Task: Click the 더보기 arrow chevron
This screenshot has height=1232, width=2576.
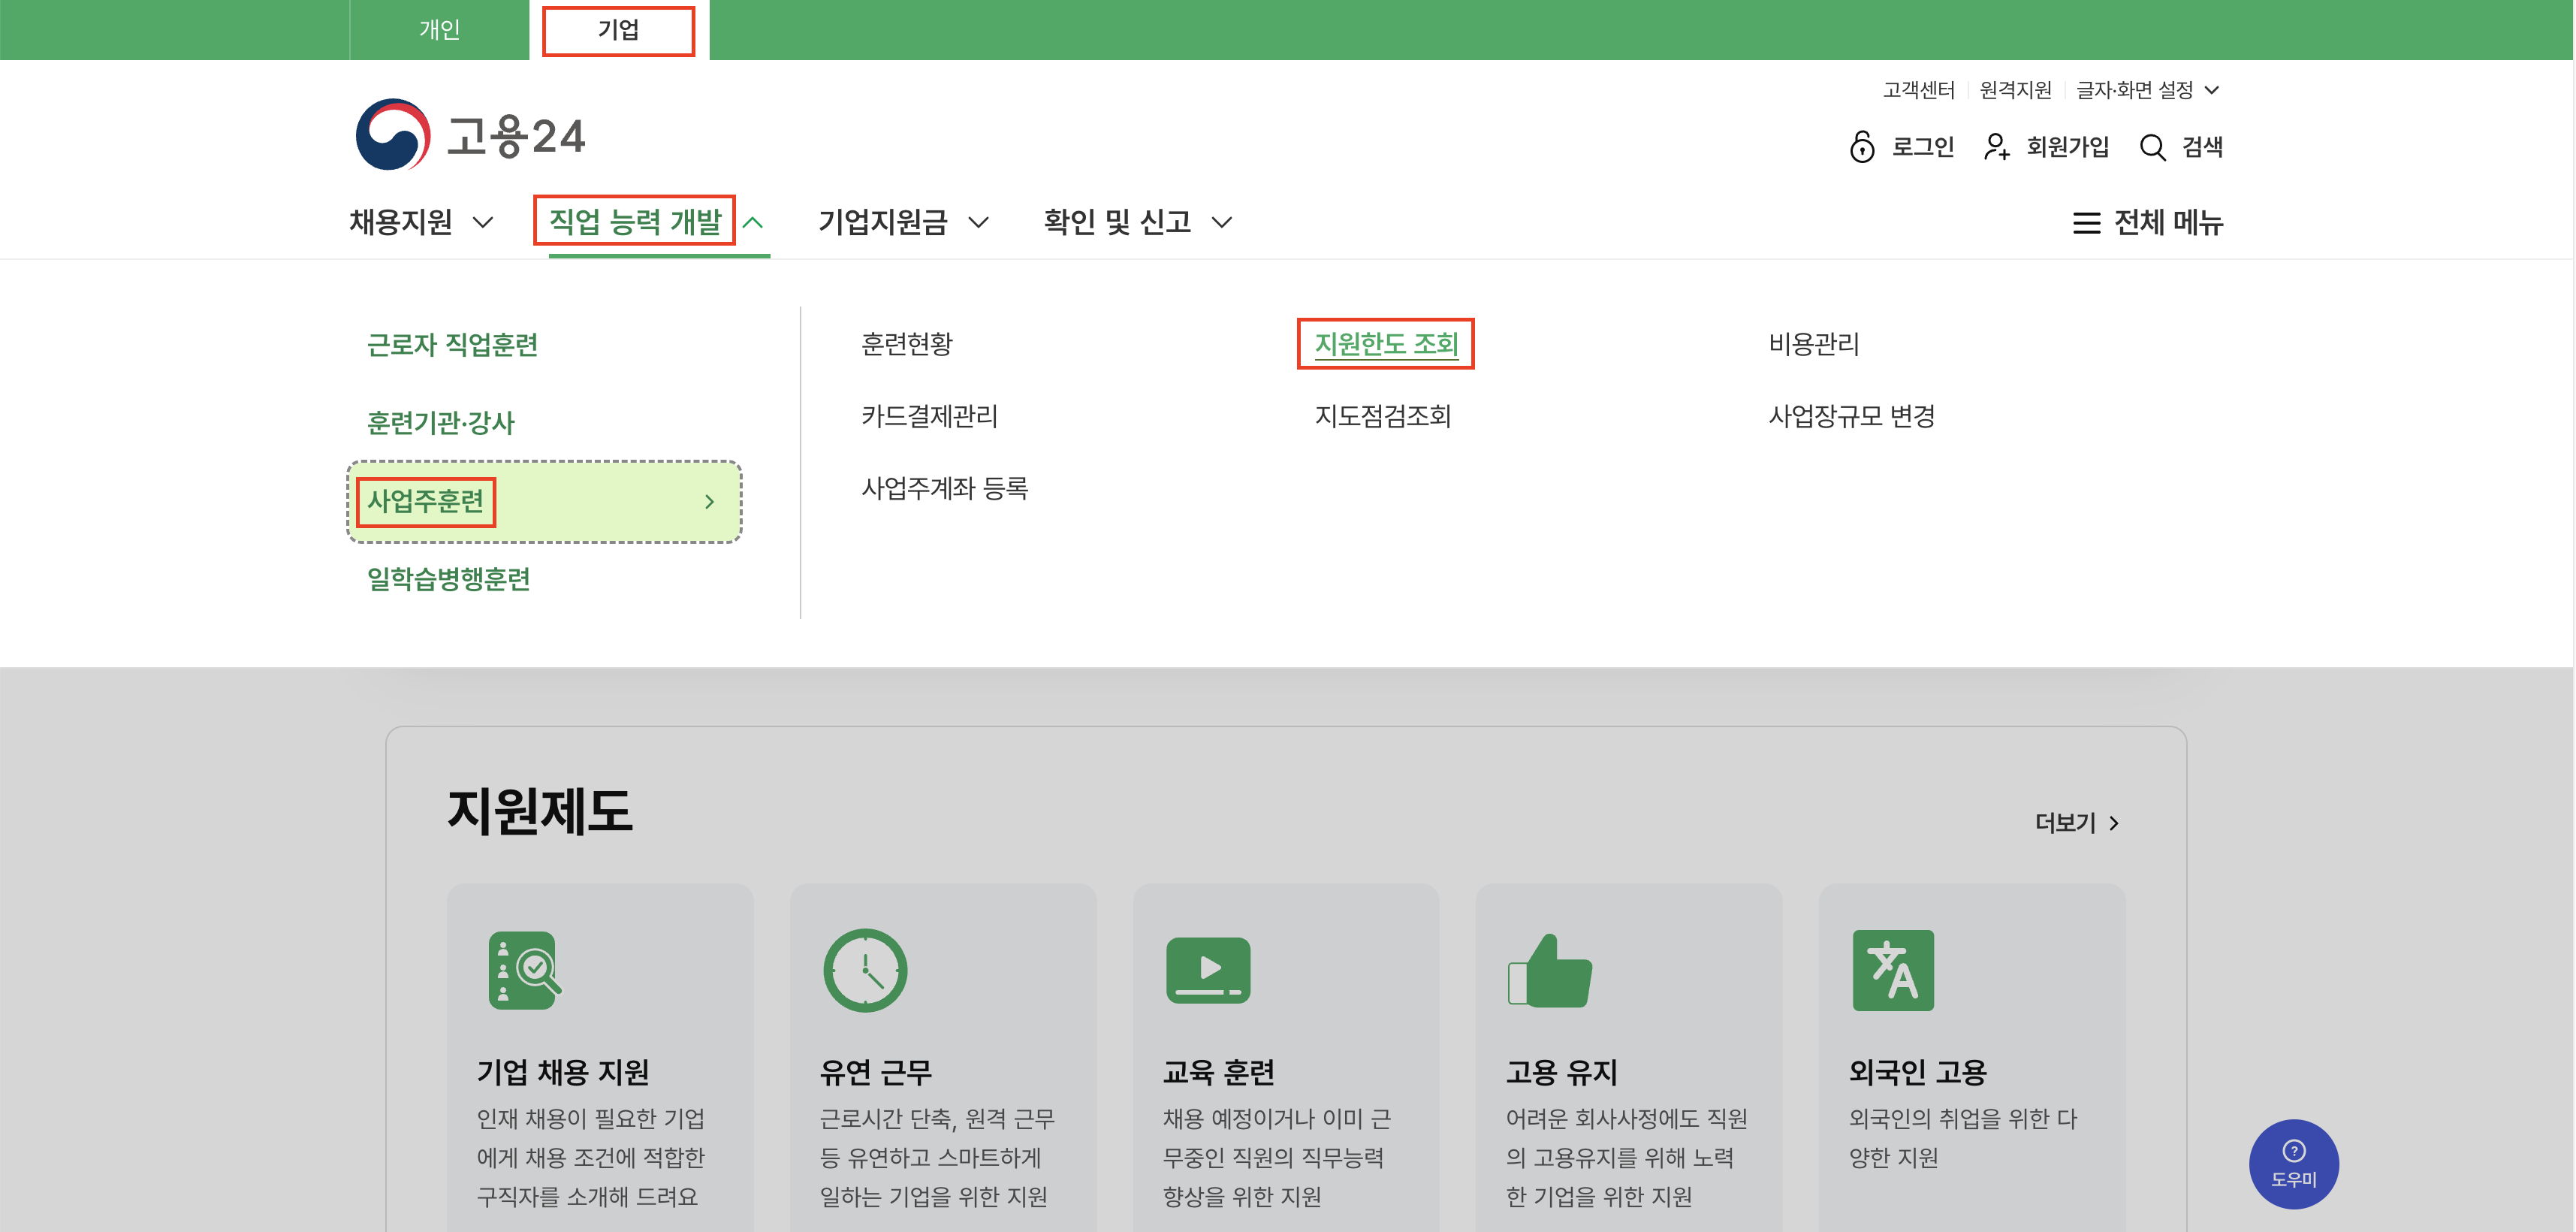Action: pos(2113,823)
